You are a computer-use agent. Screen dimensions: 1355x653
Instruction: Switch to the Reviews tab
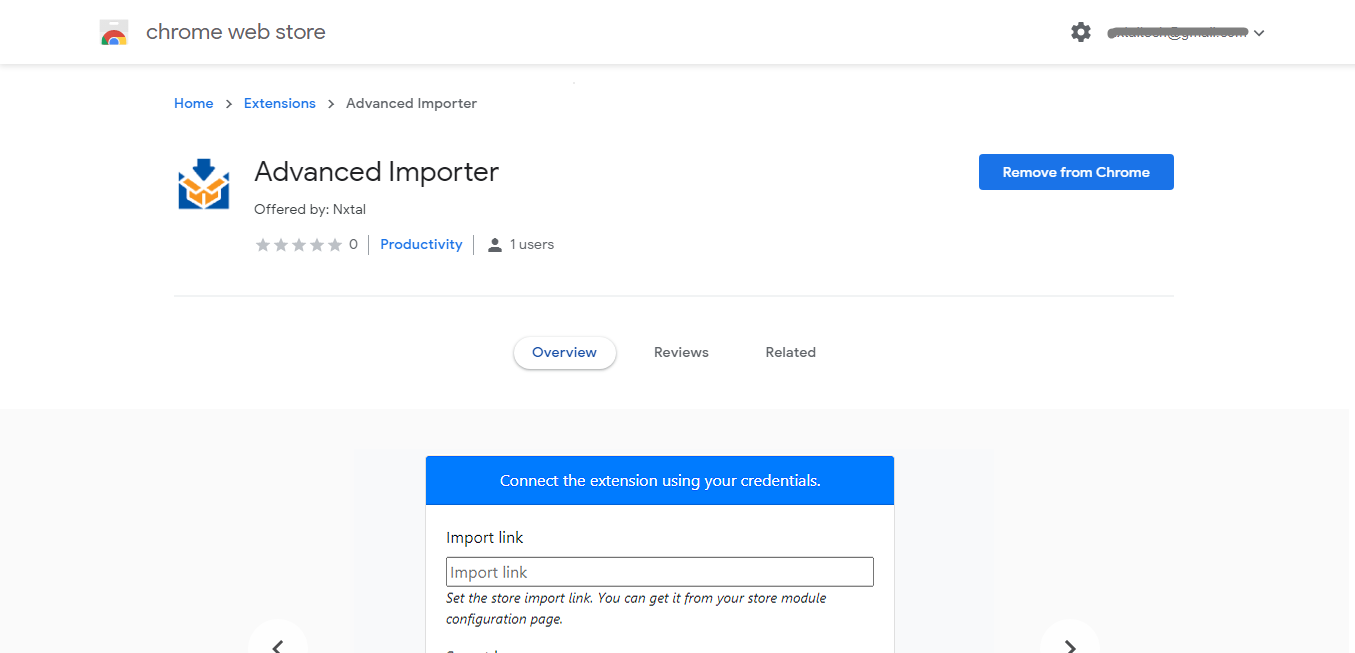(x=681, y=352)
